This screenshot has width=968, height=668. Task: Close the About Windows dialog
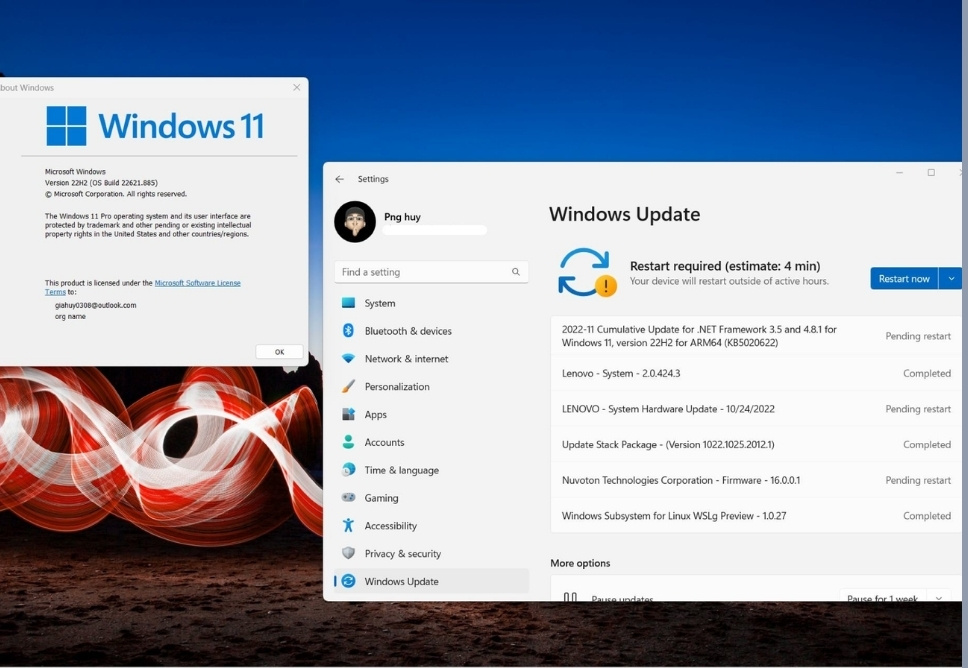tap(297, 88)
